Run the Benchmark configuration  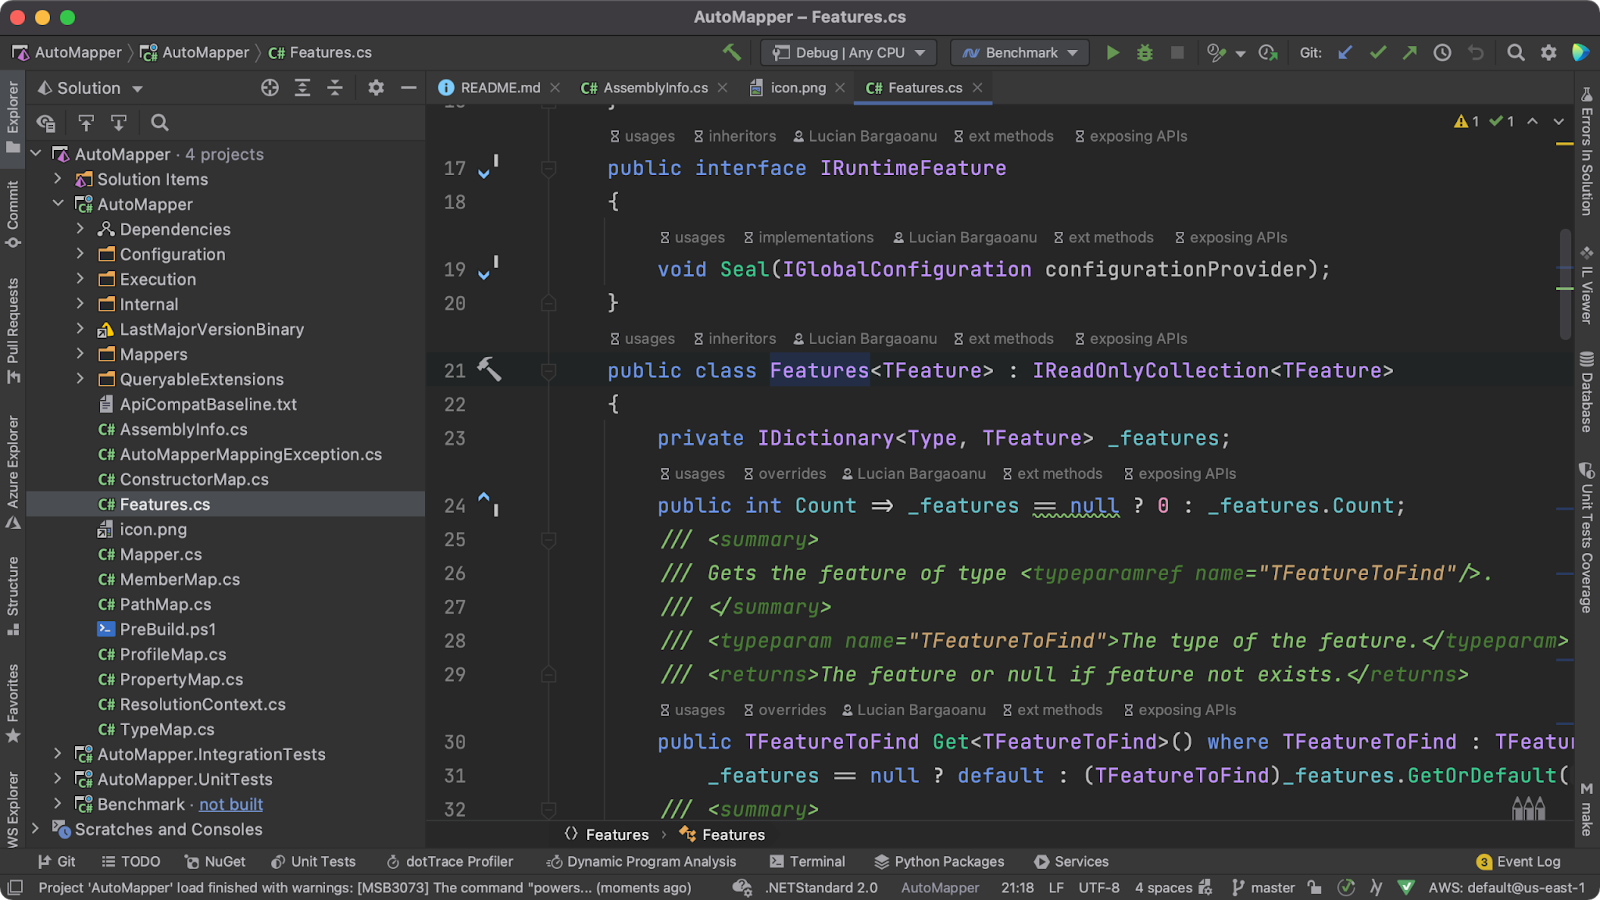tap(1112, 52)
